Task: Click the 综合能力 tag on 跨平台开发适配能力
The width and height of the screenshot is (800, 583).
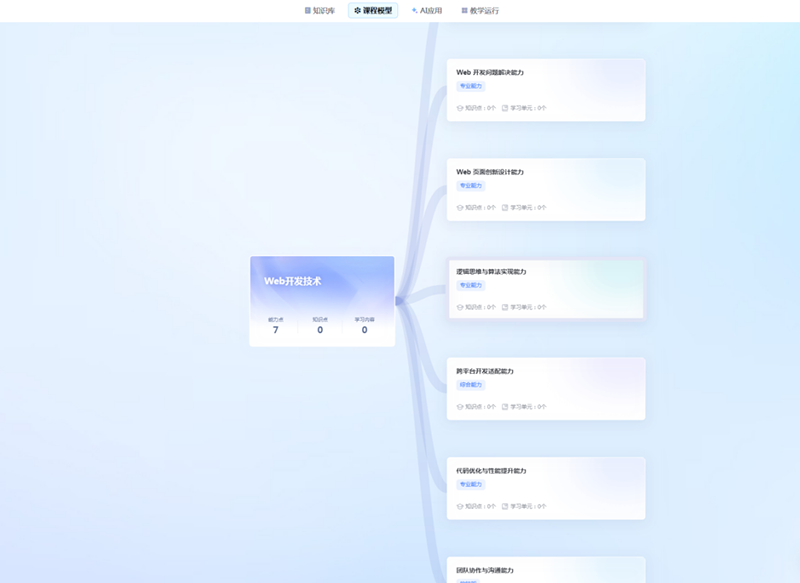Action: point(470,385)
